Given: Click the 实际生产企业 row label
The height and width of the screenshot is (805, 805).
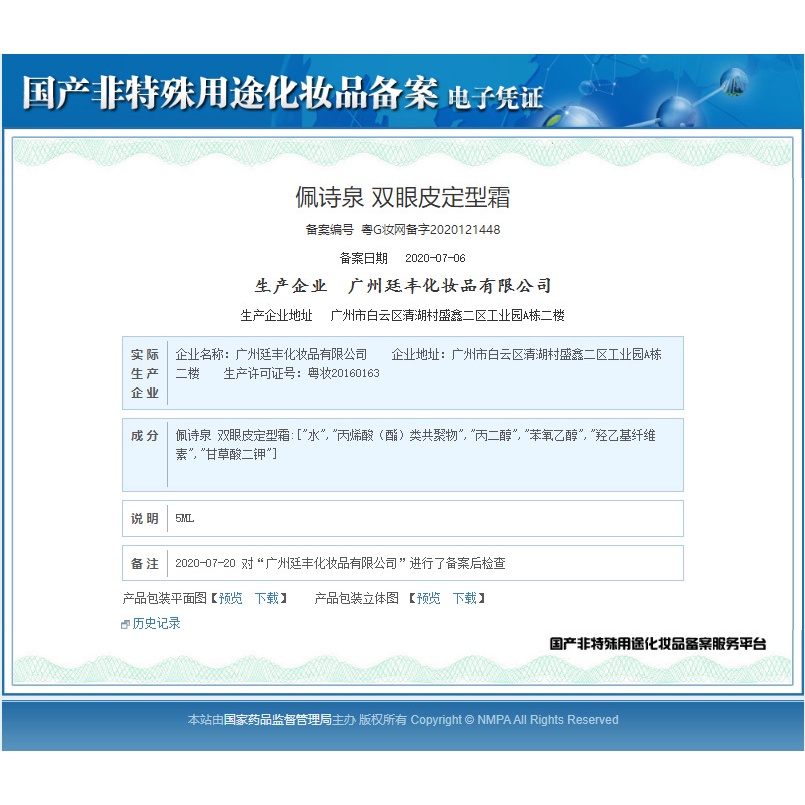Looking at the screenshot, I should click(x=145, y=373).
